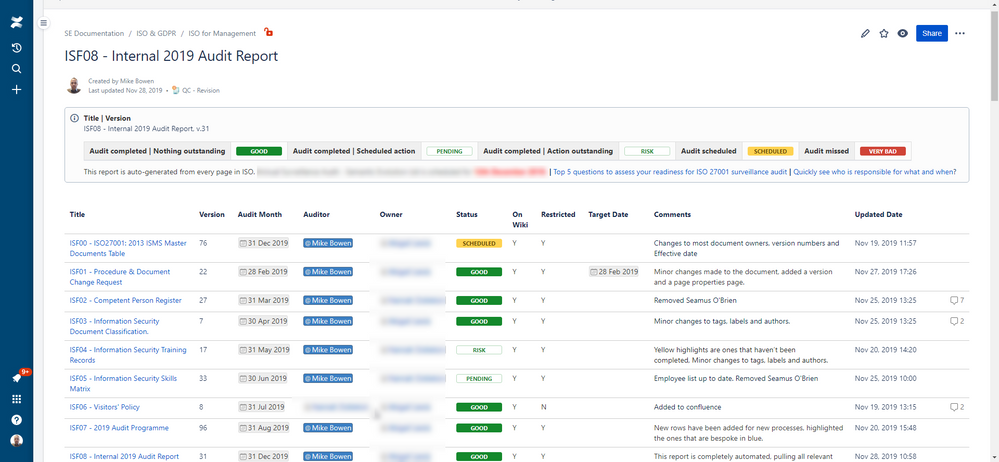Open ISF00 - ISO27001 ISMS Master Documents Table
This screenshot has width=999, height=462.
tap(128, 248)
